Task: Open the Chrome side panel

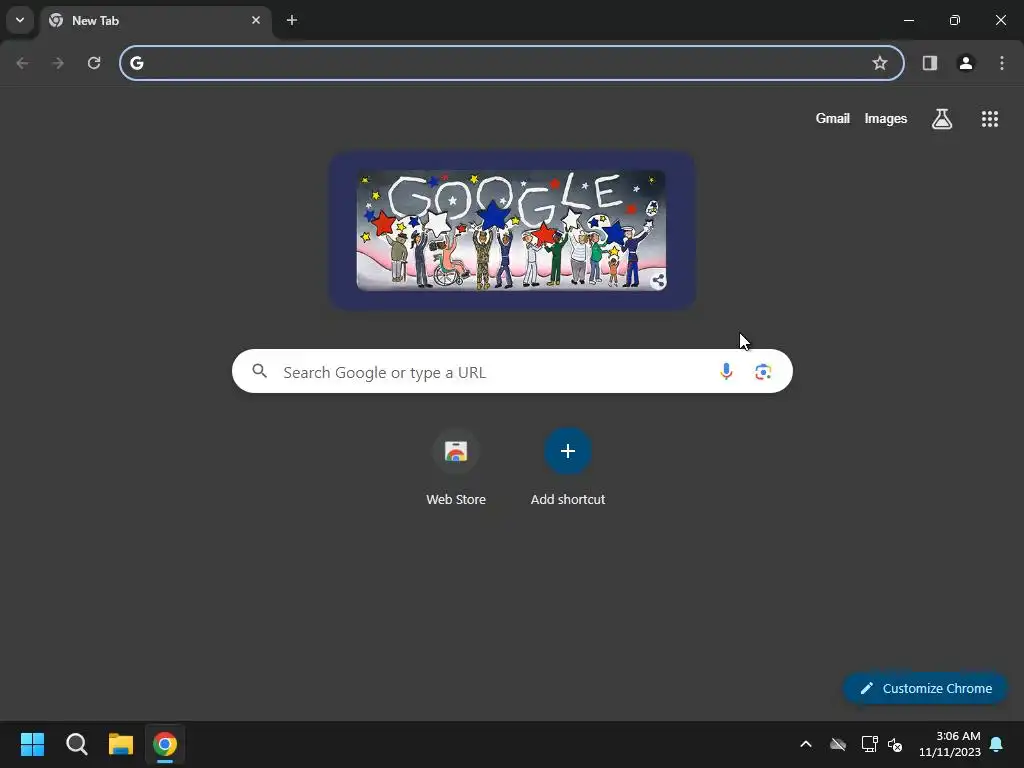Action: click(930, 63)
